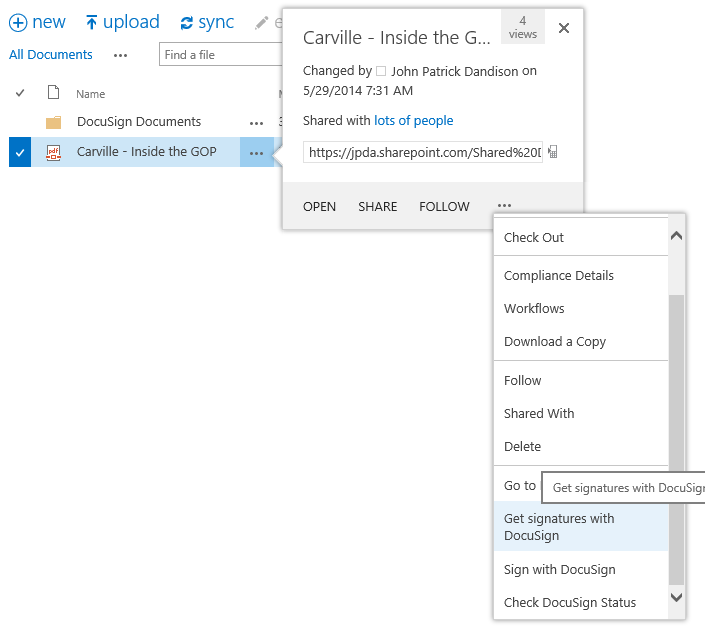Close the callout with the X button
This screenshot has width=705, height=633.
pyautogui.click(x=563, y=28)
